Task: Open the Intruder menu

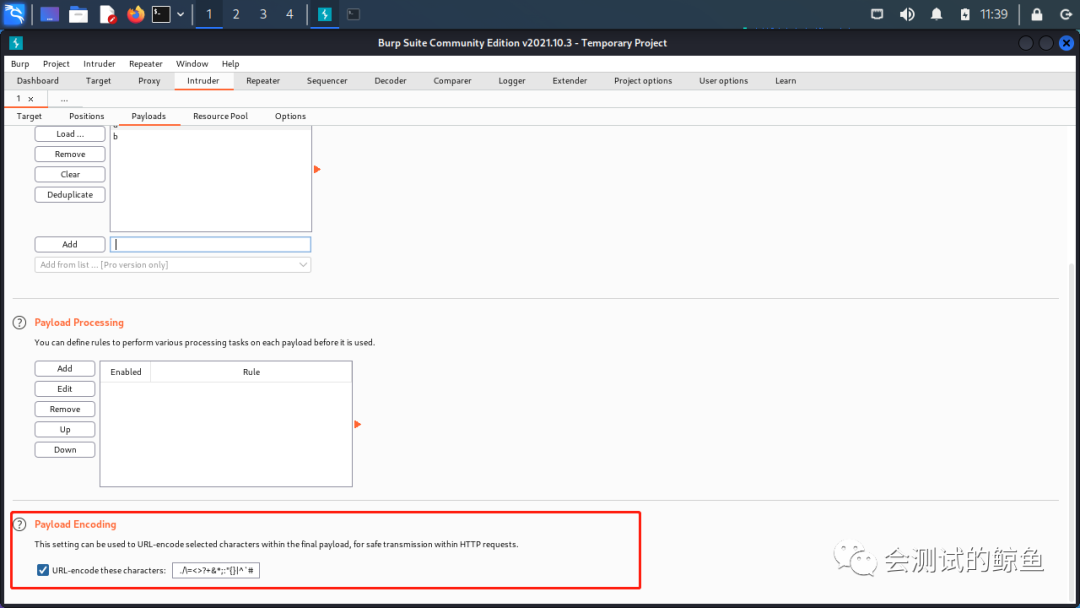Action: [x=99, y=63]
